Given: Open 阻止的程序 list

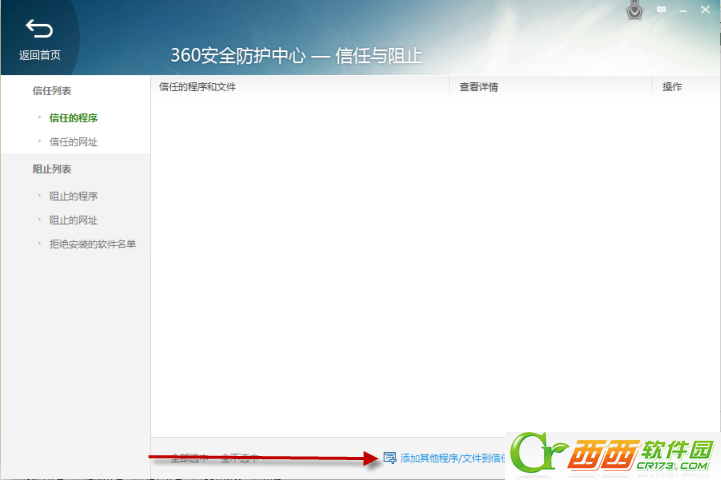Looking at the screenshot, I should (x=73, y=196).
